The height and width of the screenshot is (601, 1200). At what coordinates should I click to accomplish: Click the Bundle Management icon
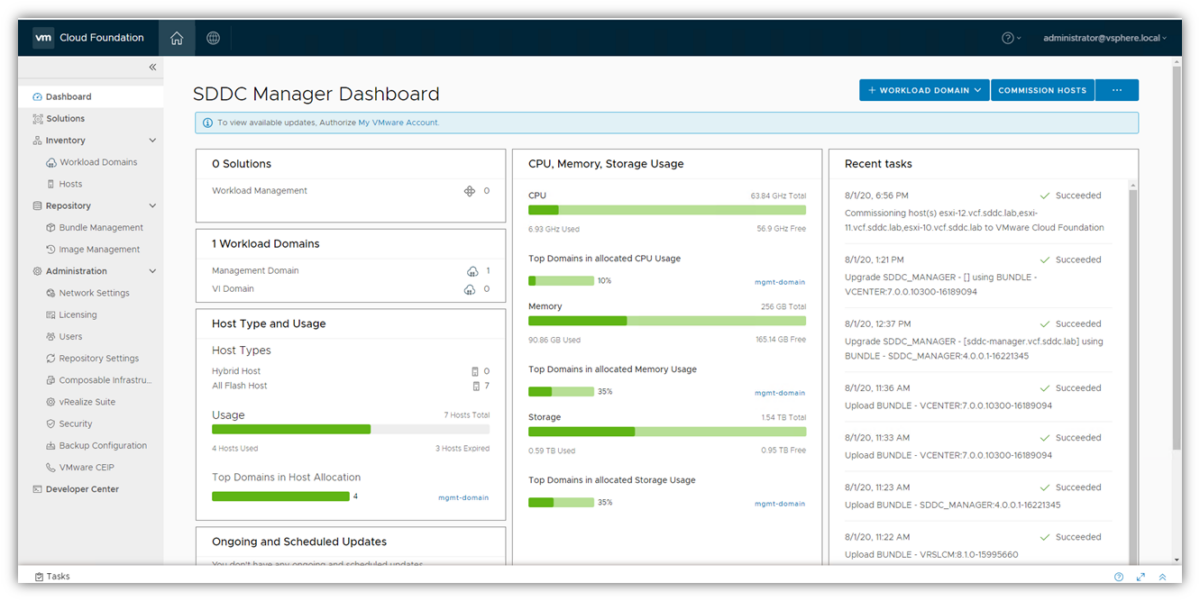tap(51, 228)
